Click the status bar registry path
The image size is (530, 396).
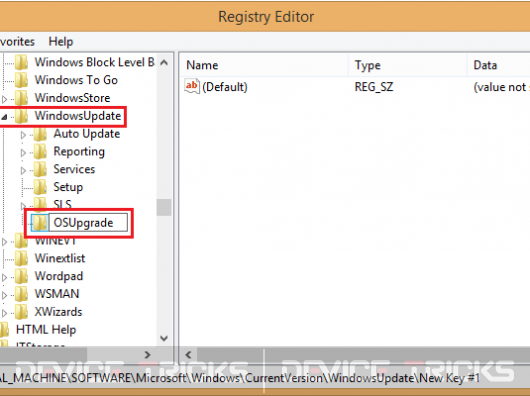240,378
